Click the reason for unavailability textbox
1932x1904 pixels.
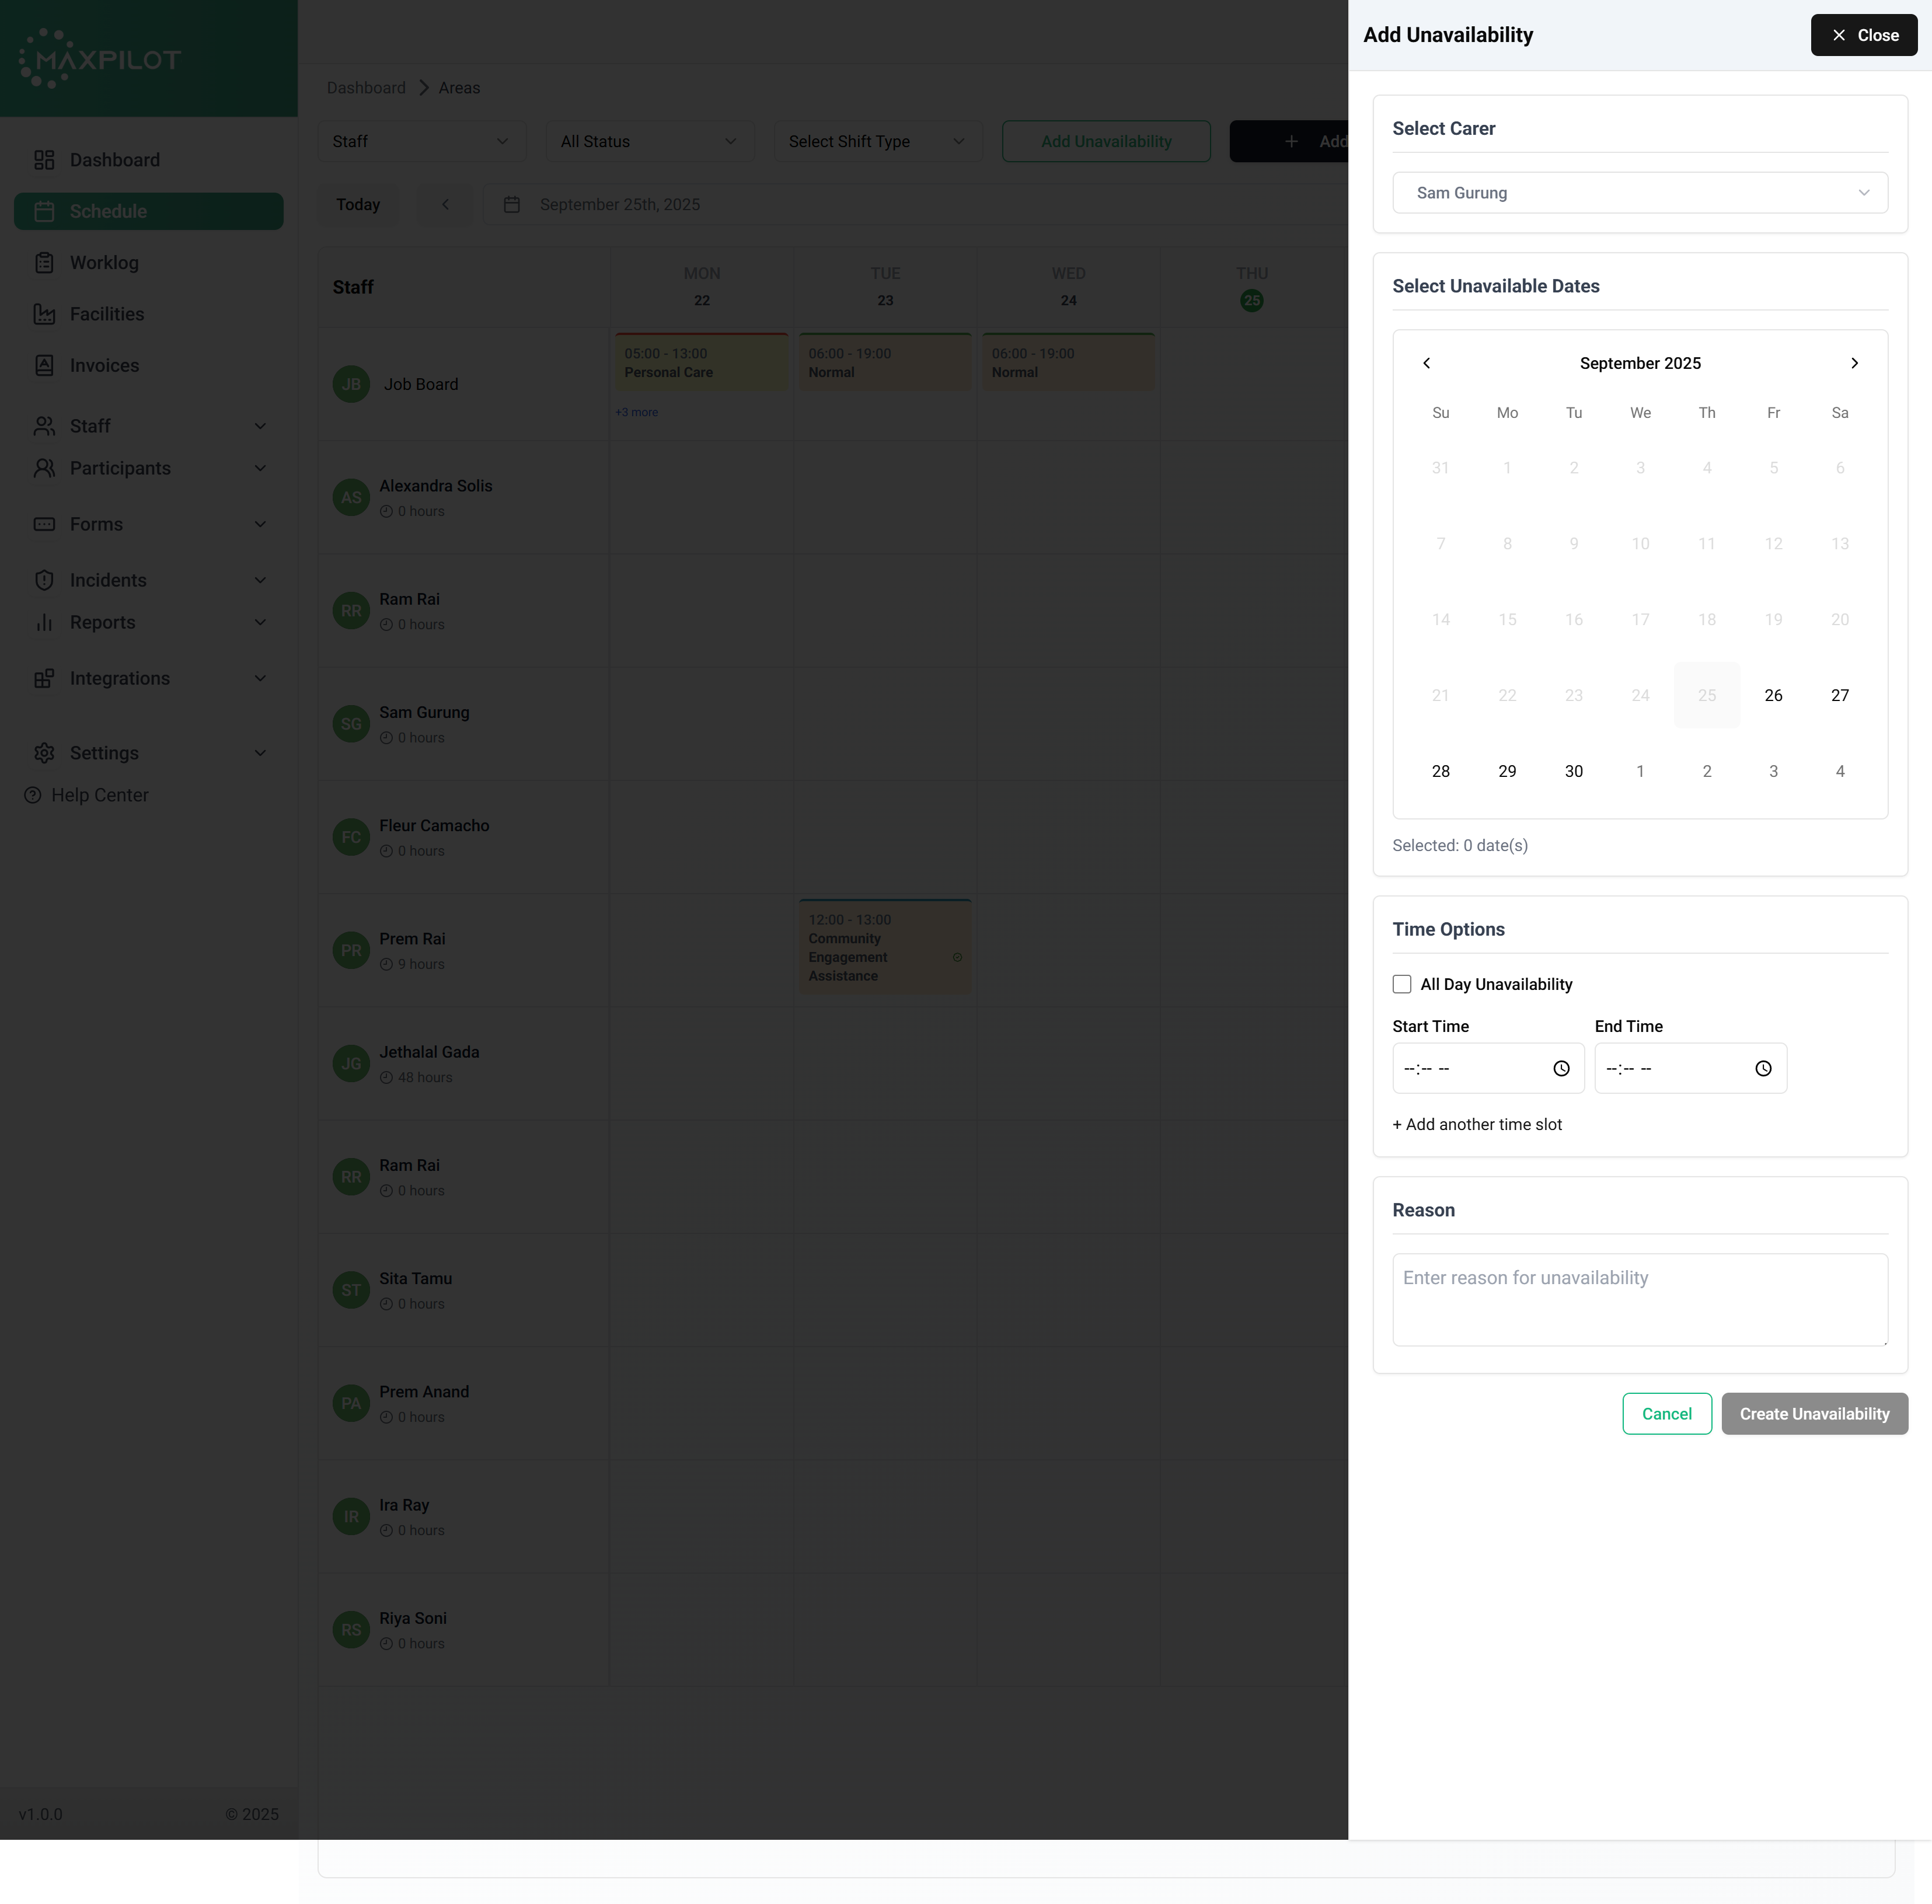(1640, 1299)
